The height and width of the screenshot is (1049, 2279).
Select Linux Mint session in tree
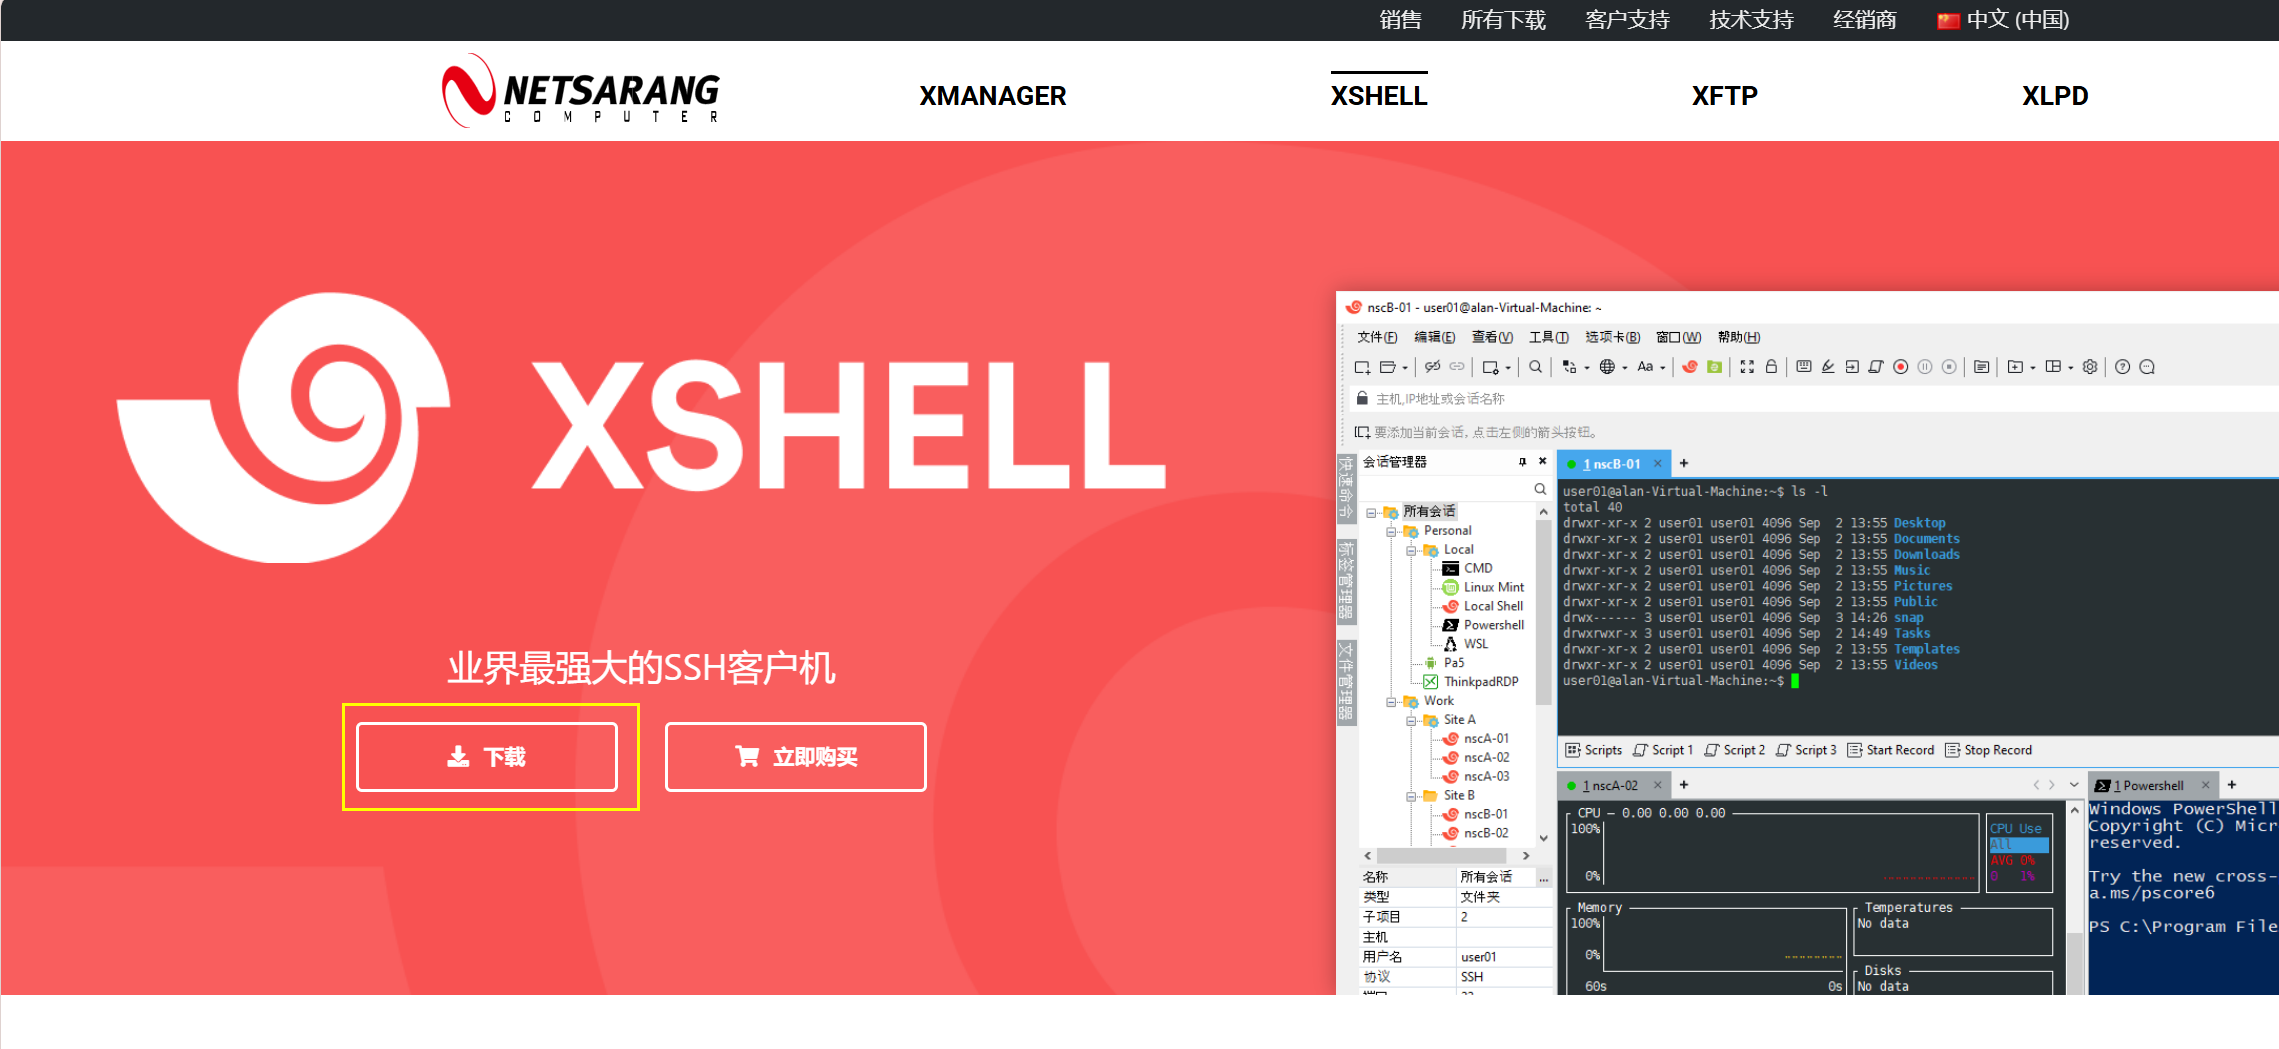click(1484, 588)
